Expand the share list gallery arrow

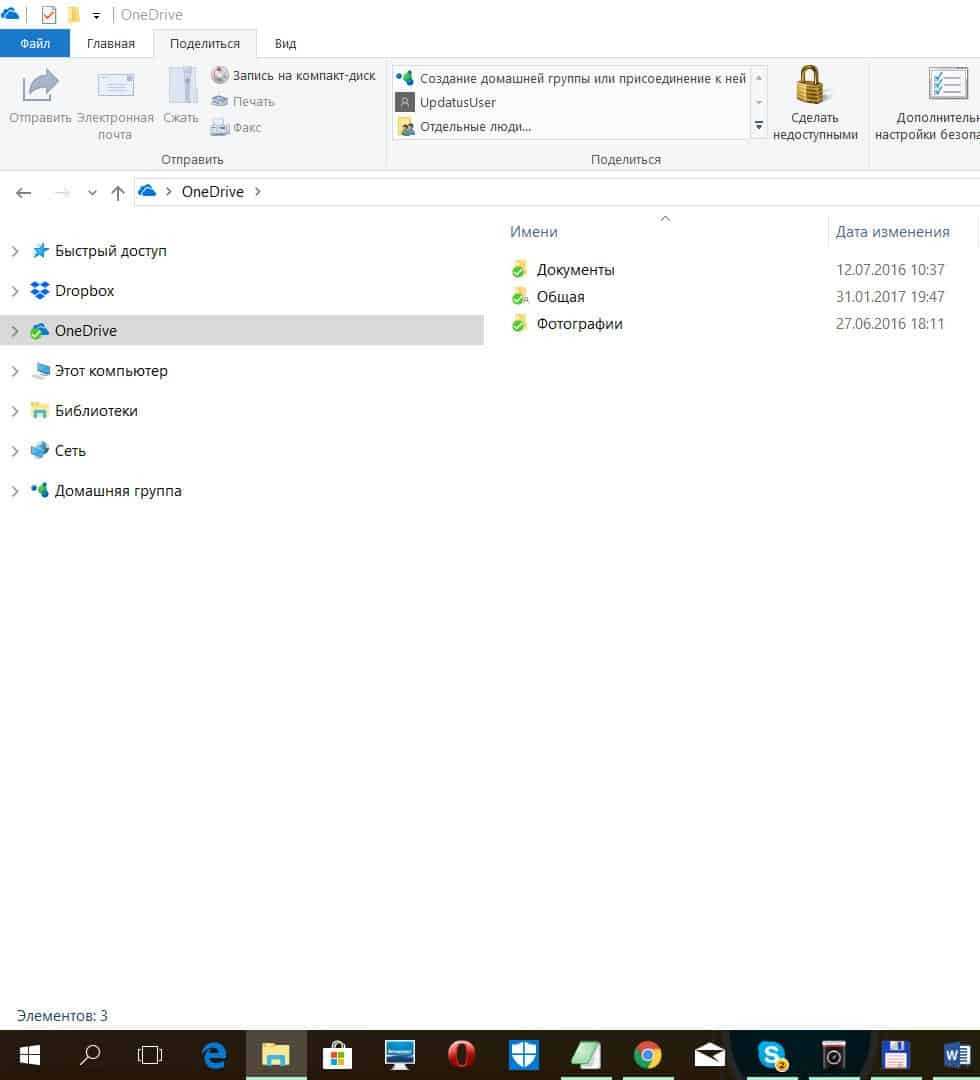[759, 126]
